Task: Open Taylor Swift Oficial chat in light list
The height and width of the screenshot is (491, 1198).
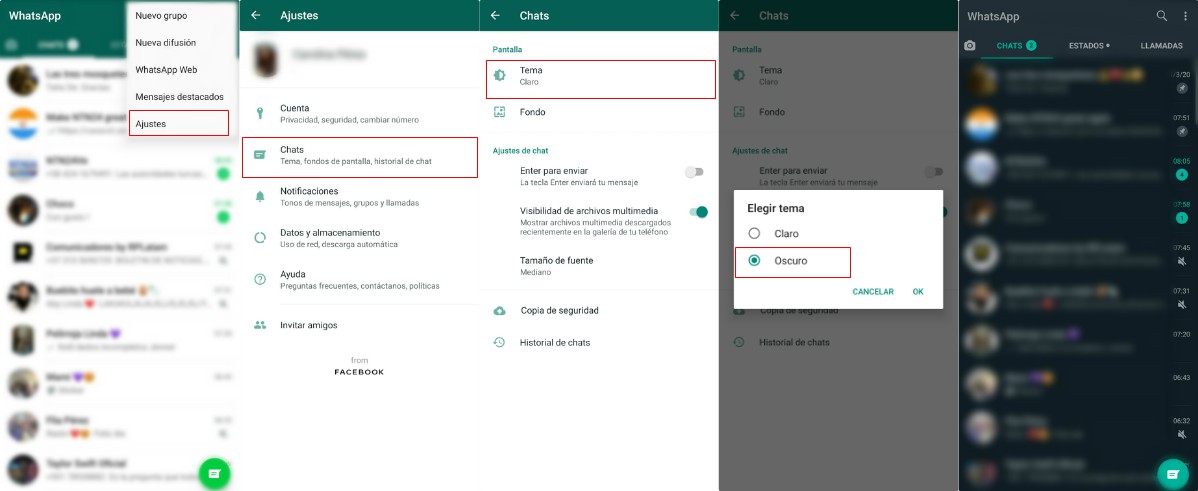Action: [119, 468]
